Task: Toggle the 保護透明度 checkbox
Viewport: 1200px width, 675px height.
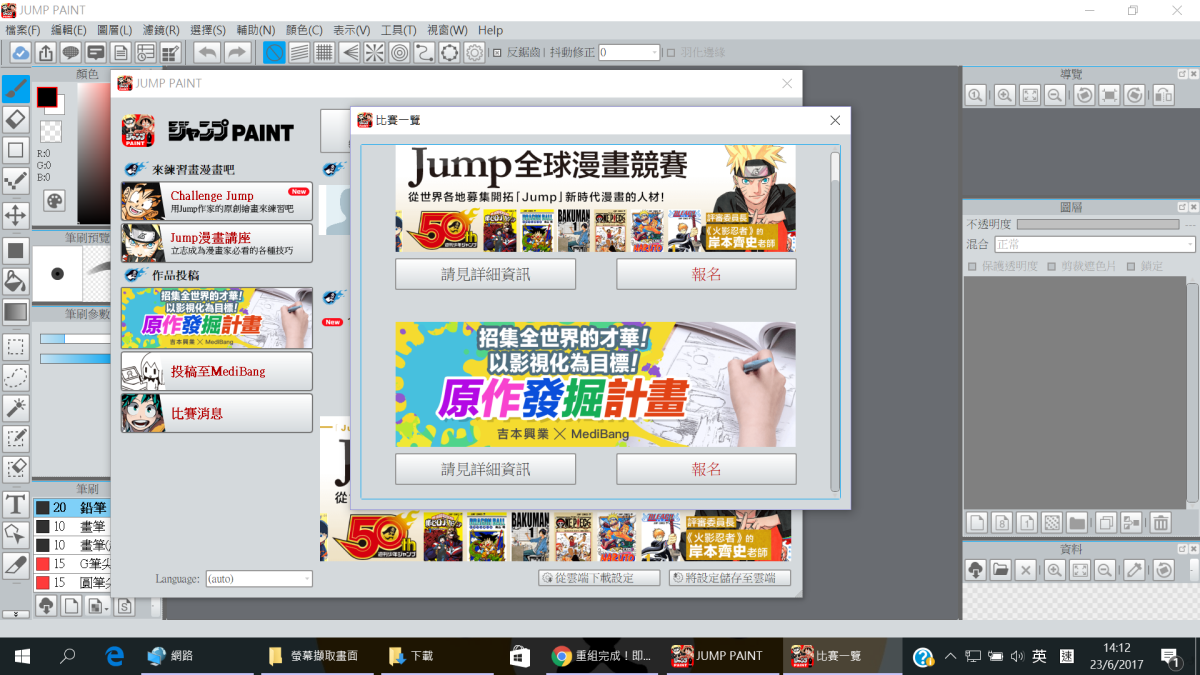Action: tap(972, 267)
